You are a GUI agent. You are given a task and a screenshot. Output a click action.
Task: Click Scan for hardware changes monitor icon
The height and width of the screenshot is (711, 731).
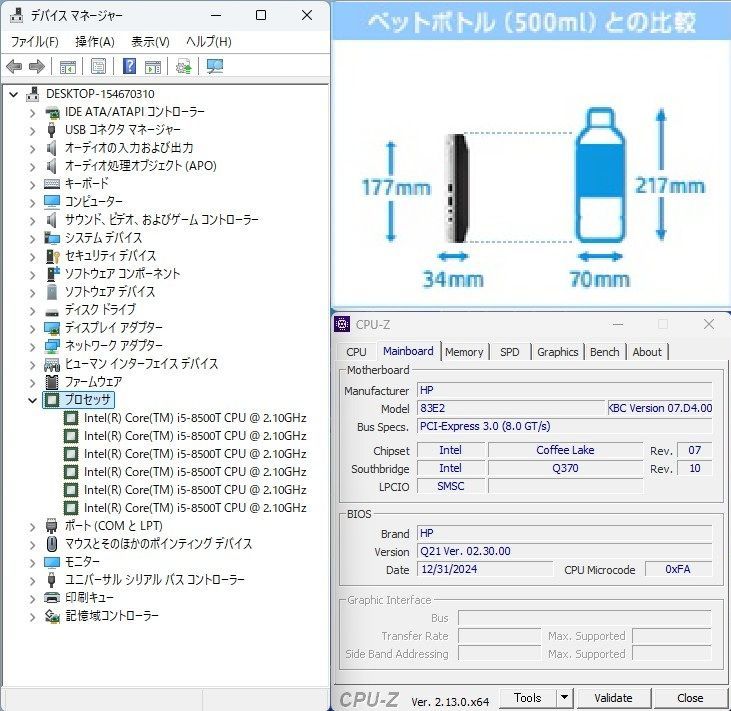click(x=214, y=67)
